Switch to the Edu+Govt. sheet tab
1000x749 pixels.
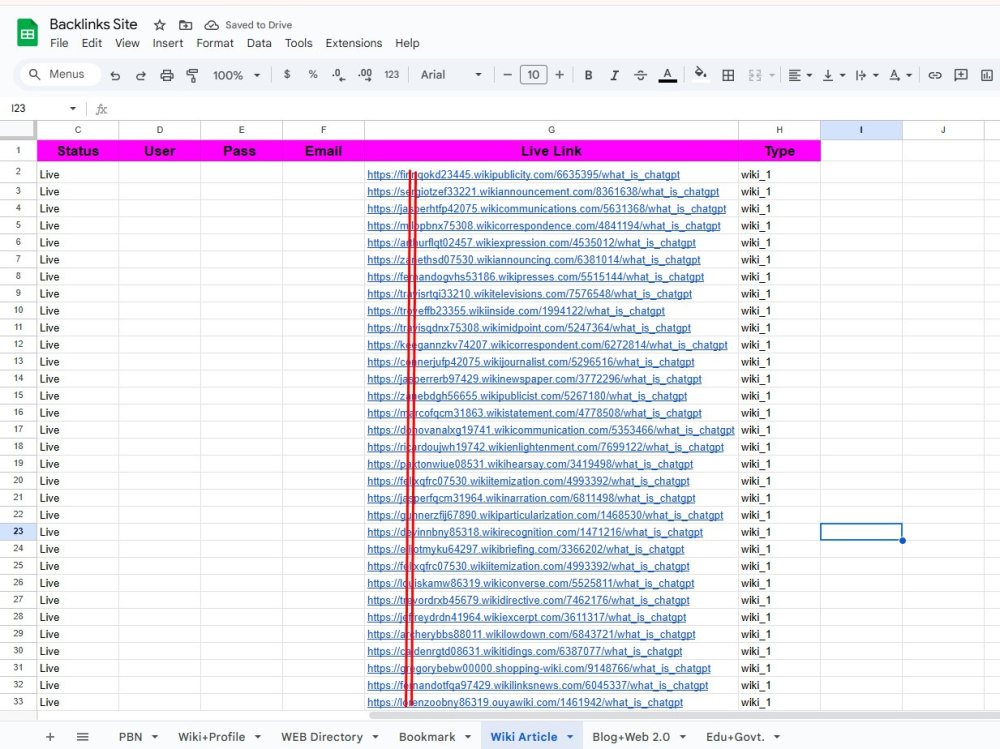pyautogui.click(x=735, y=737)
